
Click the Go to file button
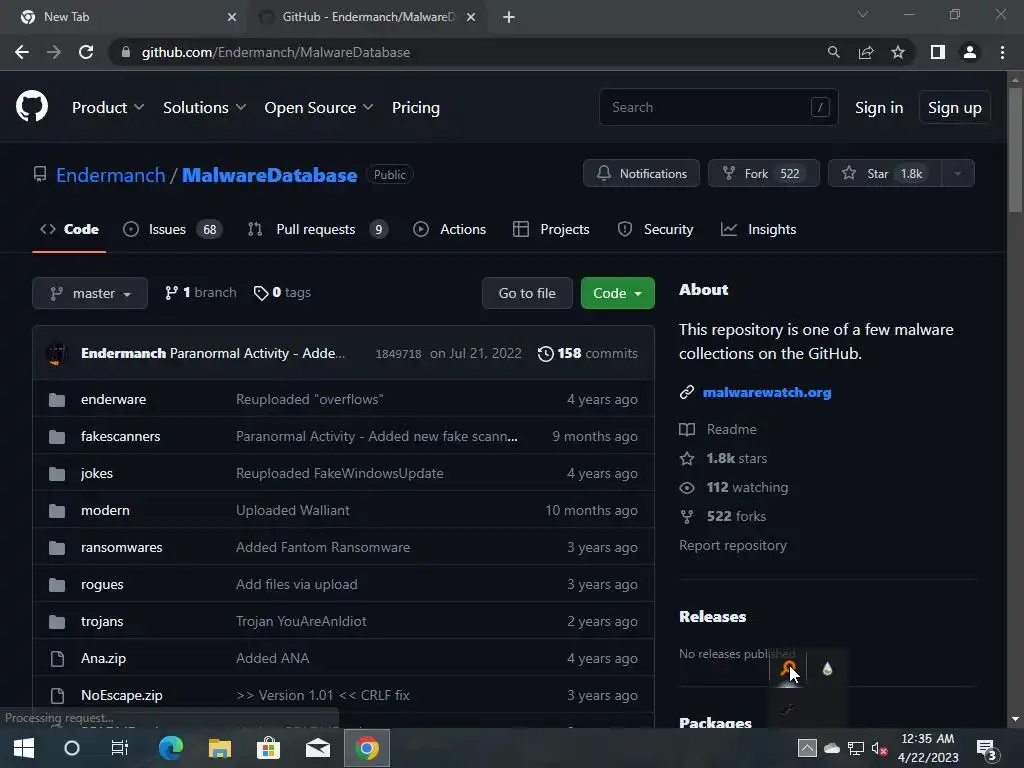pos(527,293)
